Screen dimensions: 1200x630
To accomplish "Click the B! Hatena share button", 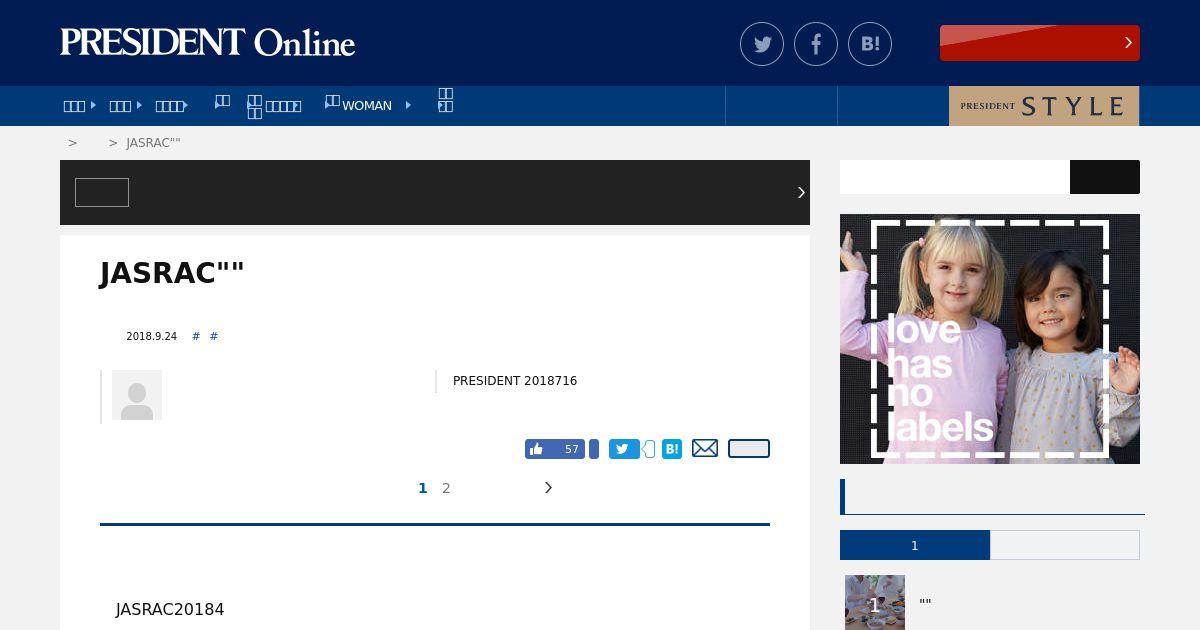I will tap(672, 449).
